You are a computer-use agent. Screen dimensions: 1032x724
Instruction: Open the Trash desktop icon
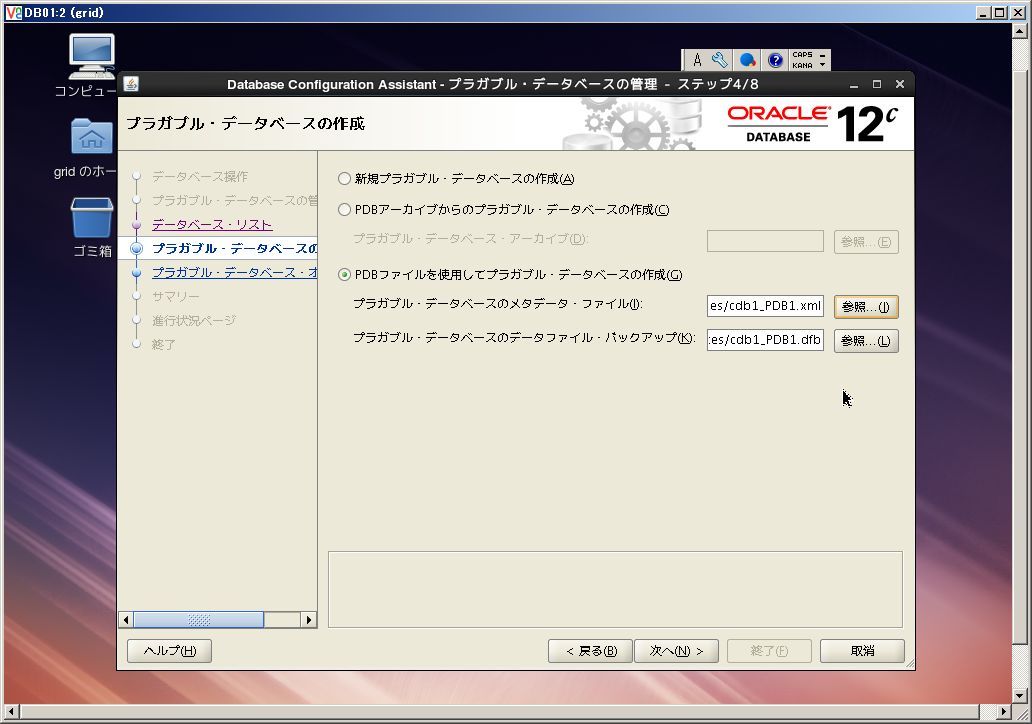point(91,218)
